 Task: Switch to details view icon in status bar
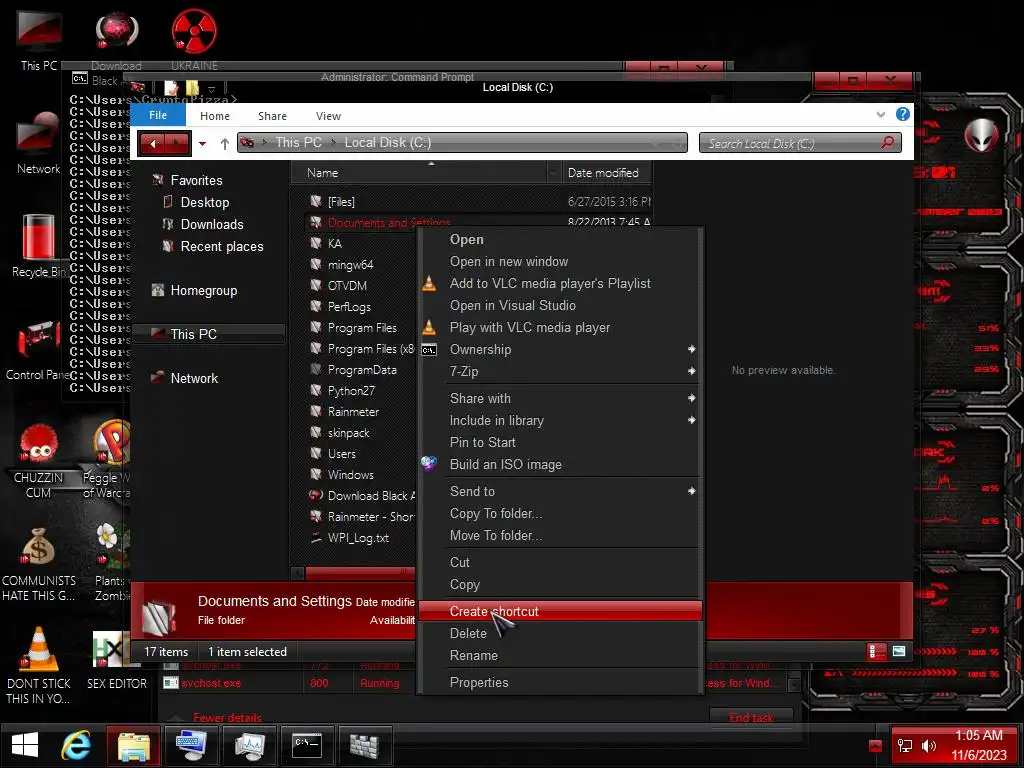click(x=876, y=651)
